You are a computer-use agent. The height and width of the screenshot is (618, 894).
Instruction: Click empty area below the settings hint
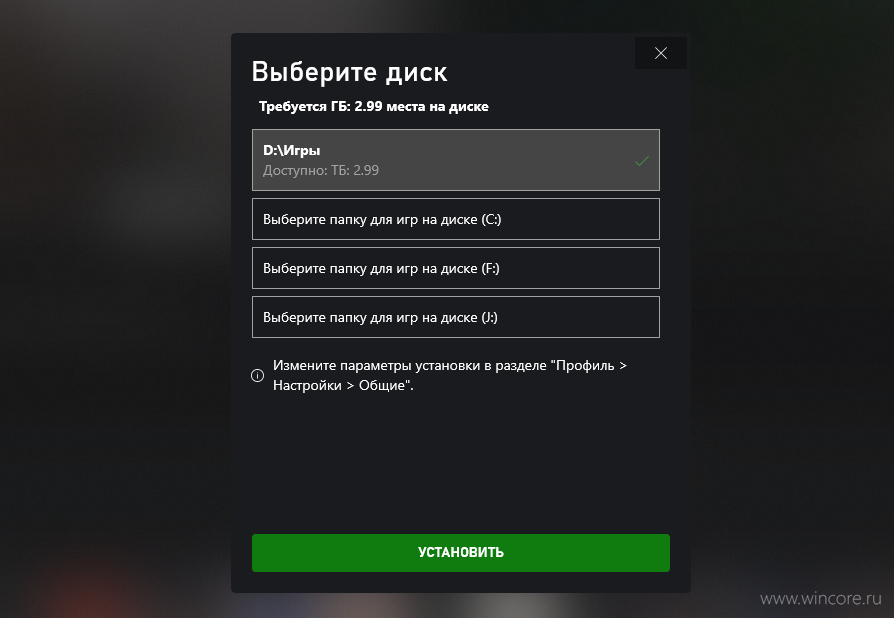461,462
